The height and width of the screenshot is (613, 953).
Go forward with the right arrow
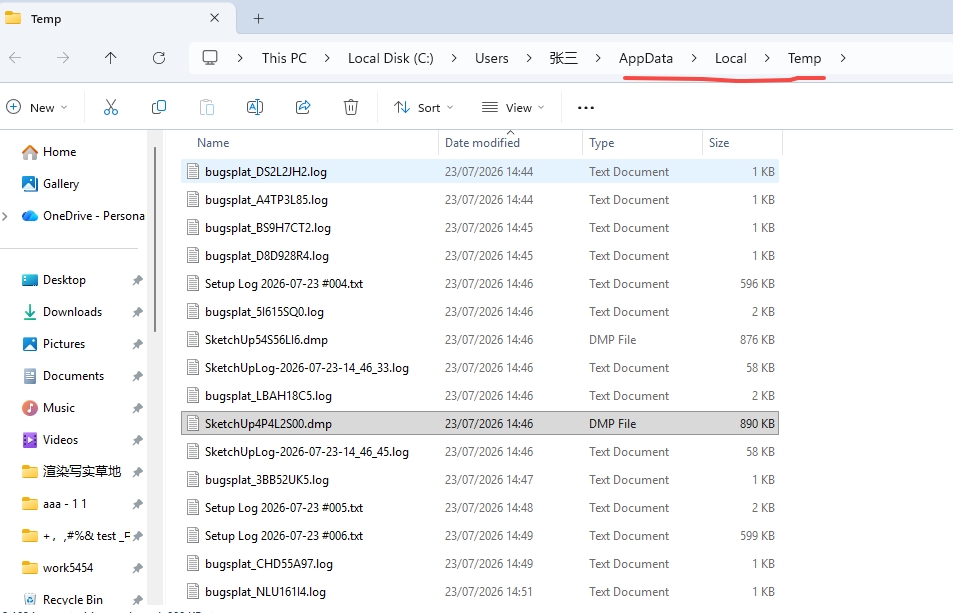[x=63, y=58]
